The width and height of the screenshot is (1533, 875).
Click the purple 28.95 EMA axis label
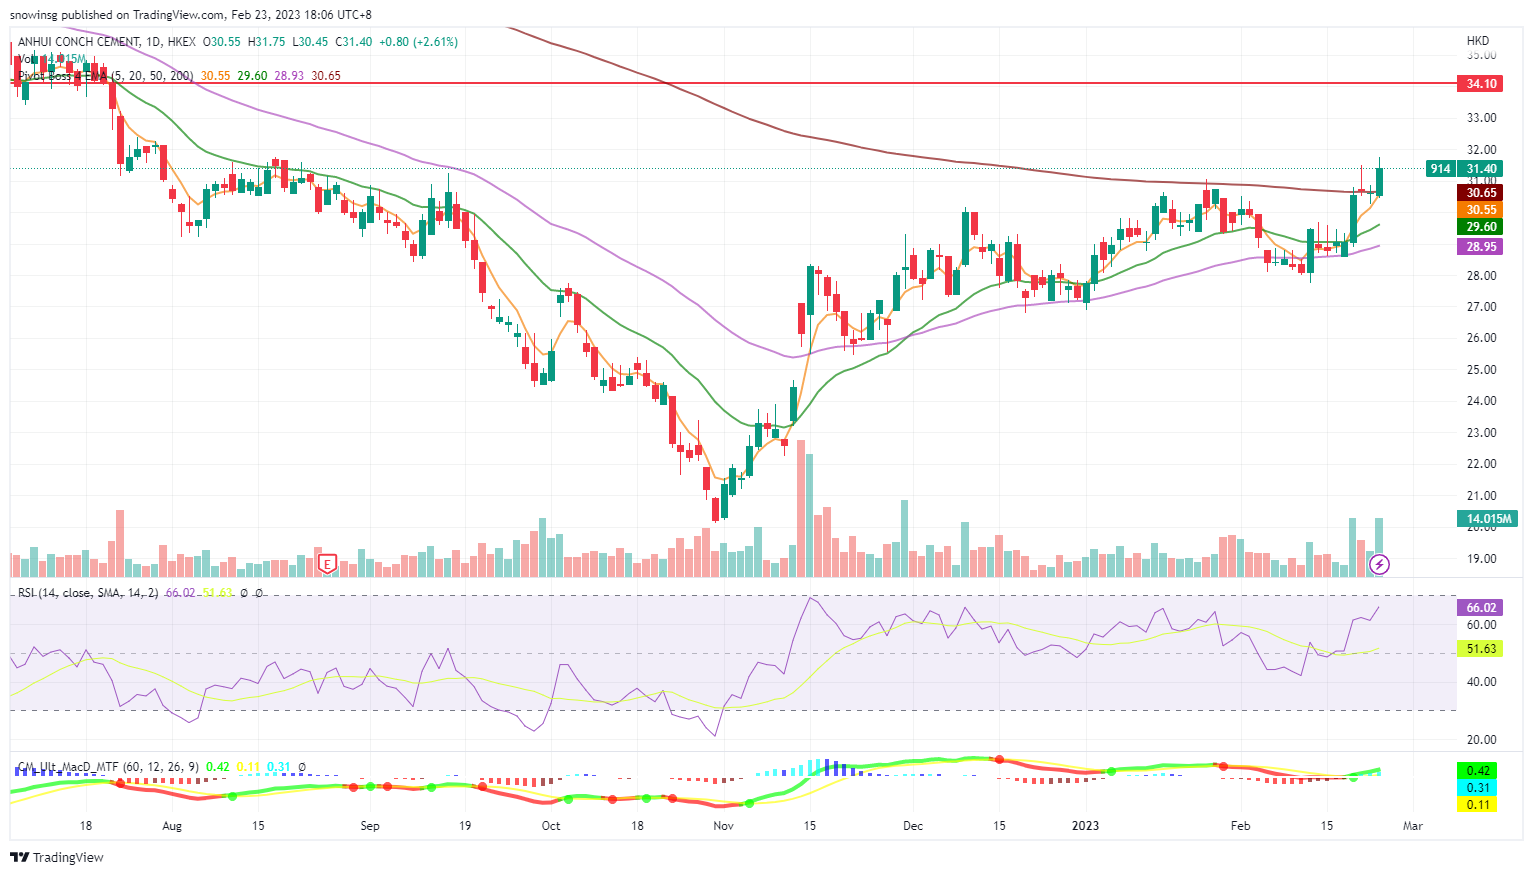(1481, 247)
